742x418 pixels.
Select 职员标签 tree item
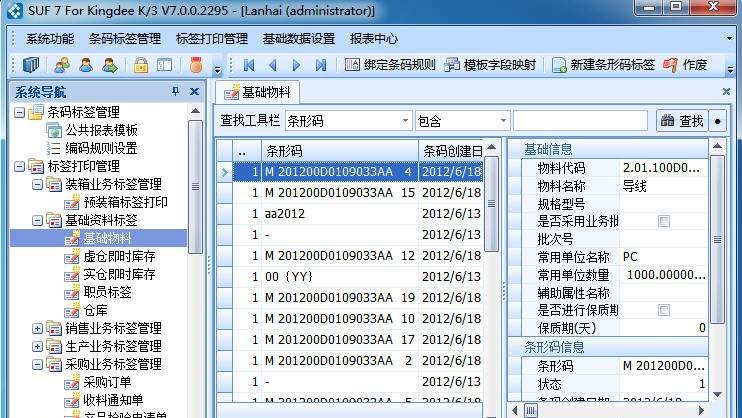[107, 292]
